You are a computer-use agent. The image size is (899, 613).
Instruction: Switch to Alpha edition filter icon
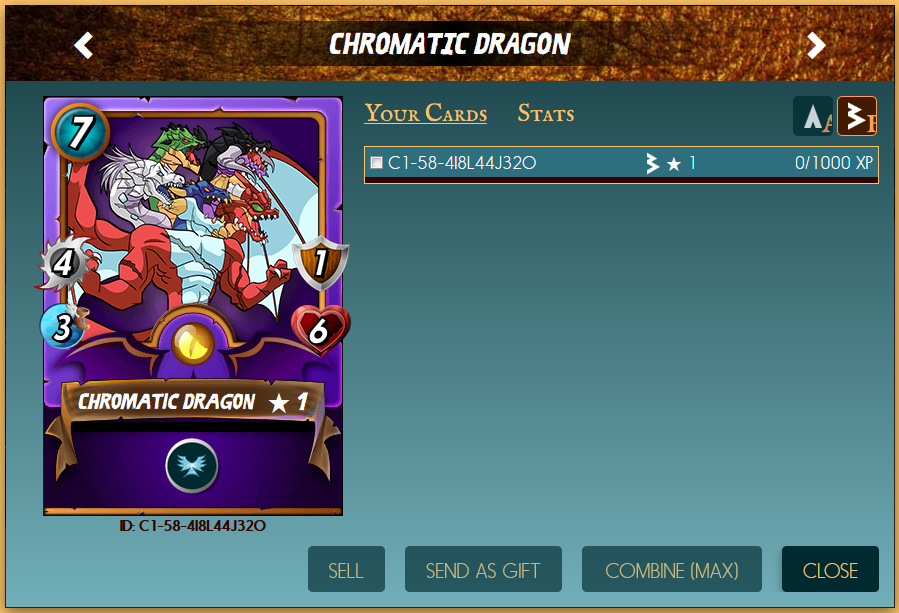[x=812, y=116]
